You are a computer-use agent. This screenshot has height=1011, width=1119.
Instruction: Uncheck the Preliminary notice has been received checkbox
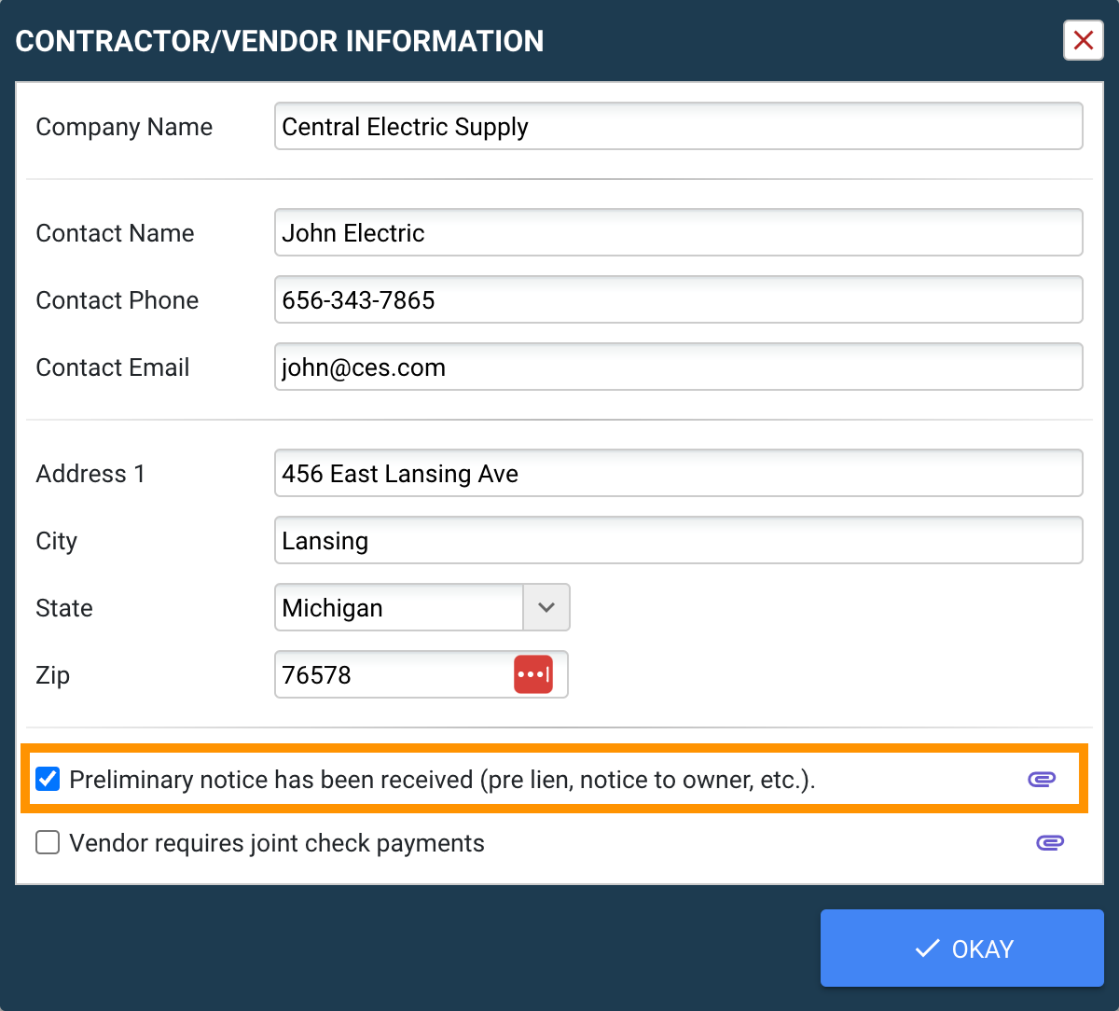48,779
